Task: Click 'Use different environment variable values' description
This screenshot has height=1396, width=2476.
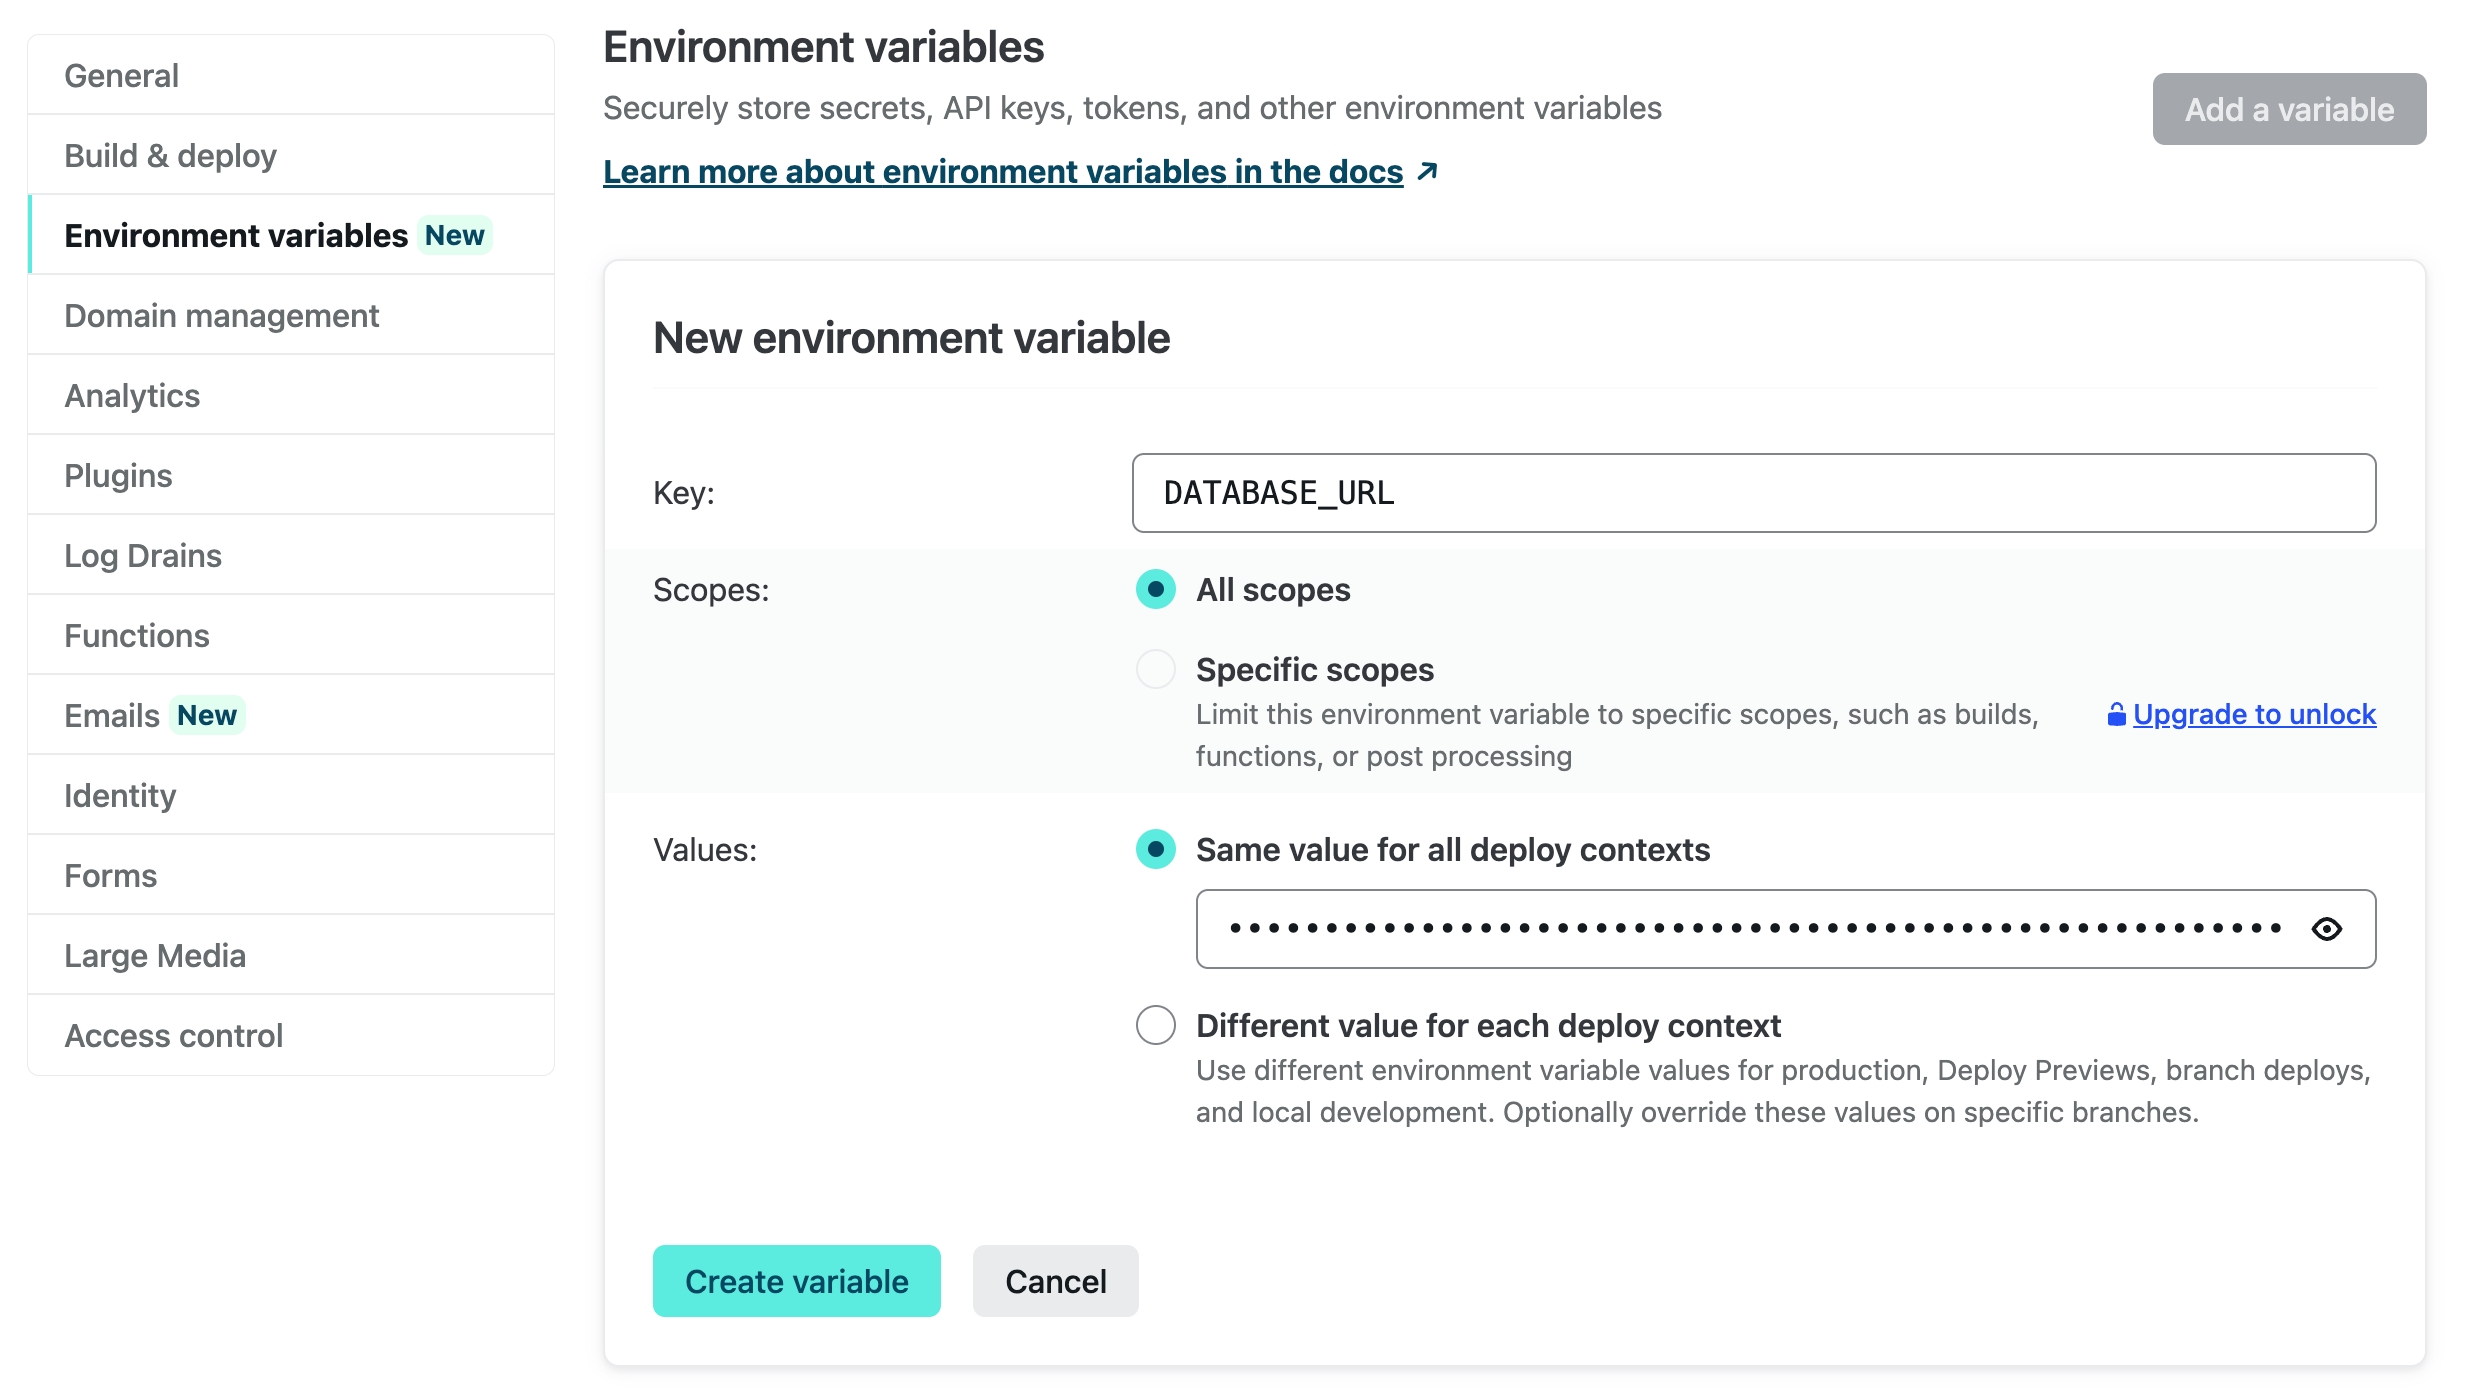Action: (1784, 1091)
